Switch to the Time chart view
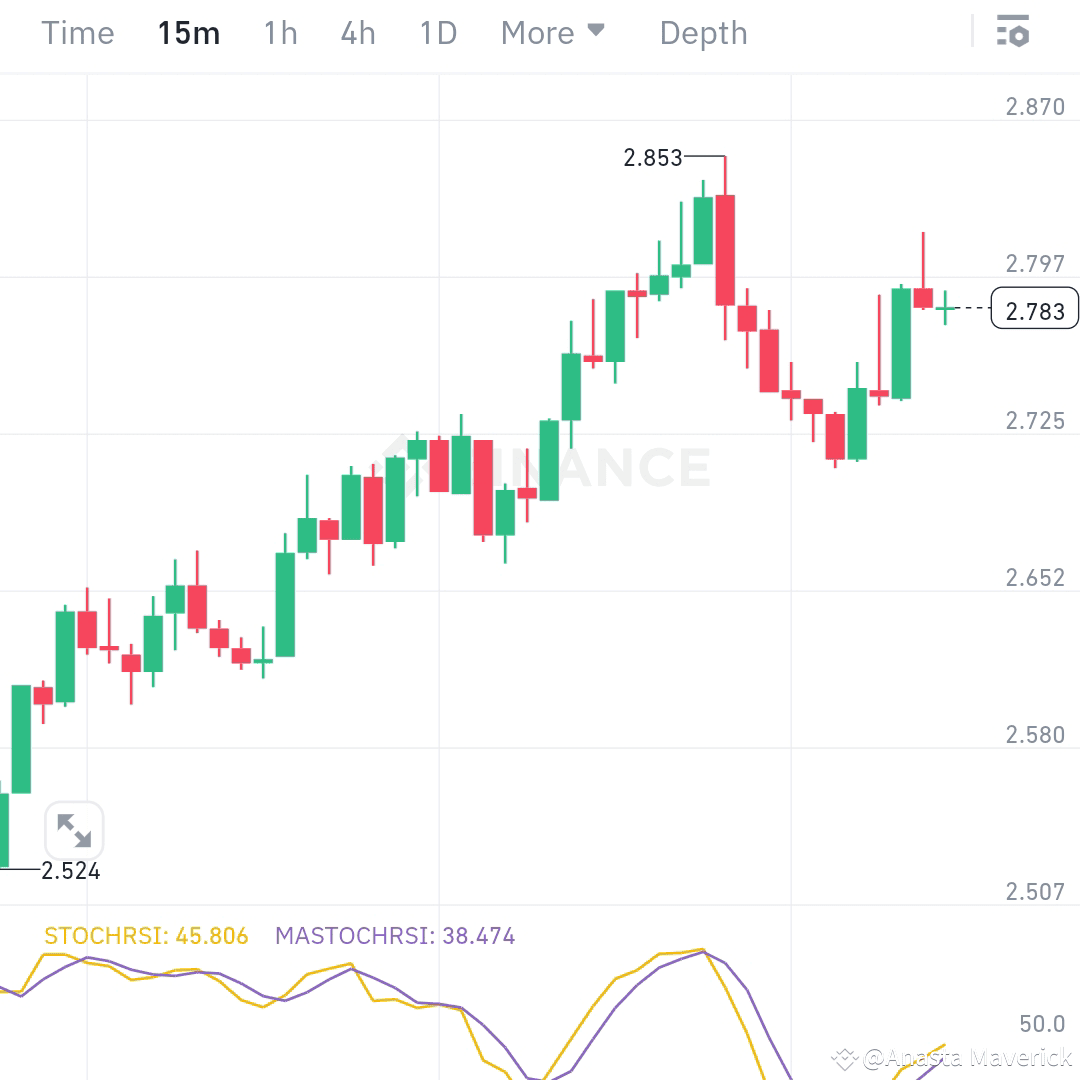The height and width of the screenshot is (1080, 1080). tap(77, 32)
